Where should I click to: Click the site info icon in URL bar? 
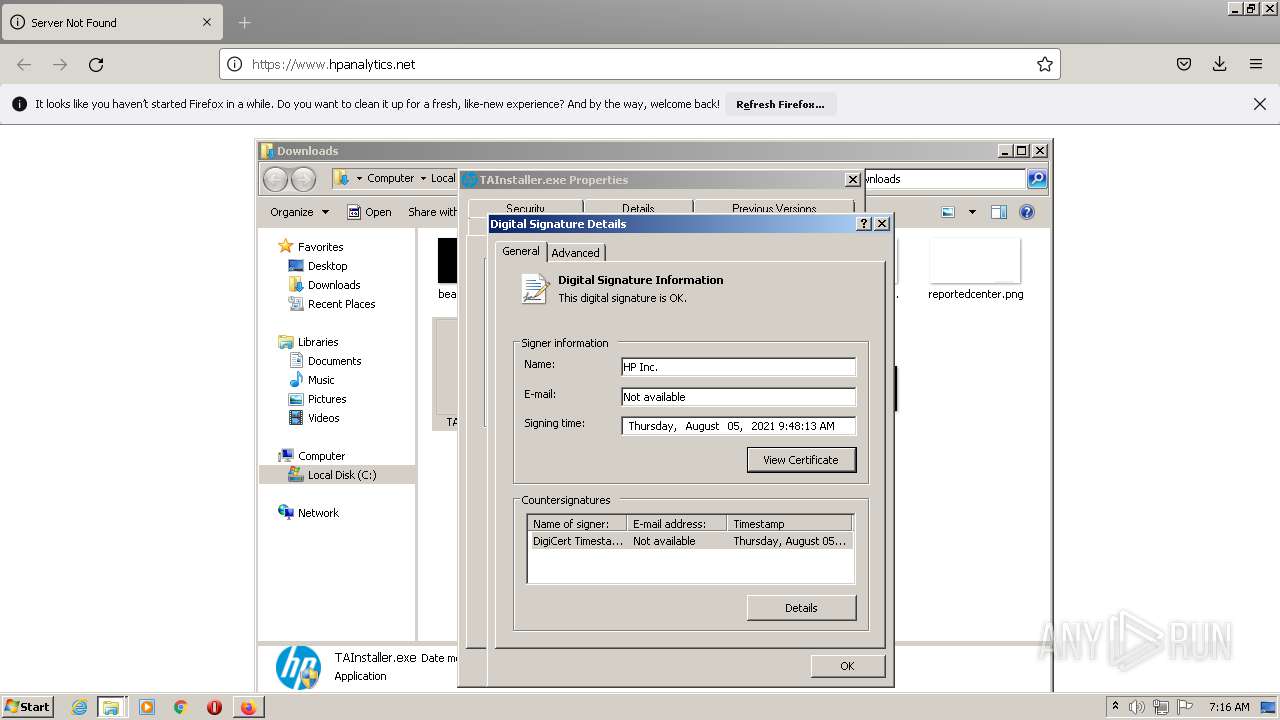click(234, 64)
